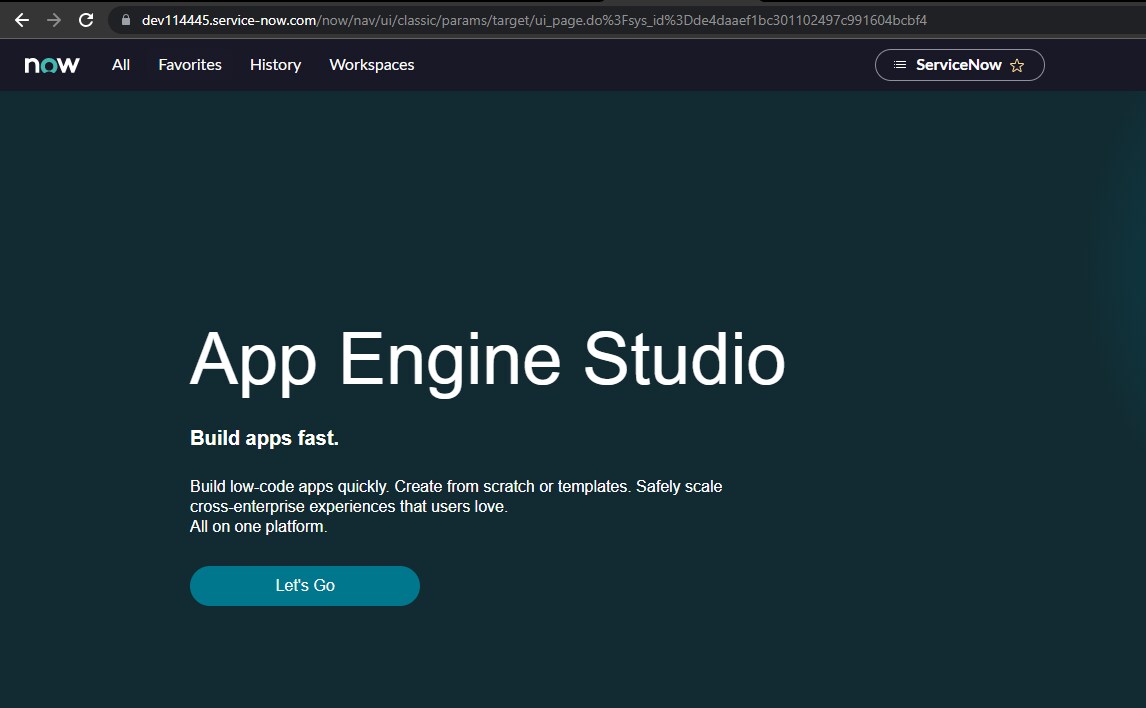Open the All navigation menu
This screenshot has width=1146, height=708.
coord(121,65)
